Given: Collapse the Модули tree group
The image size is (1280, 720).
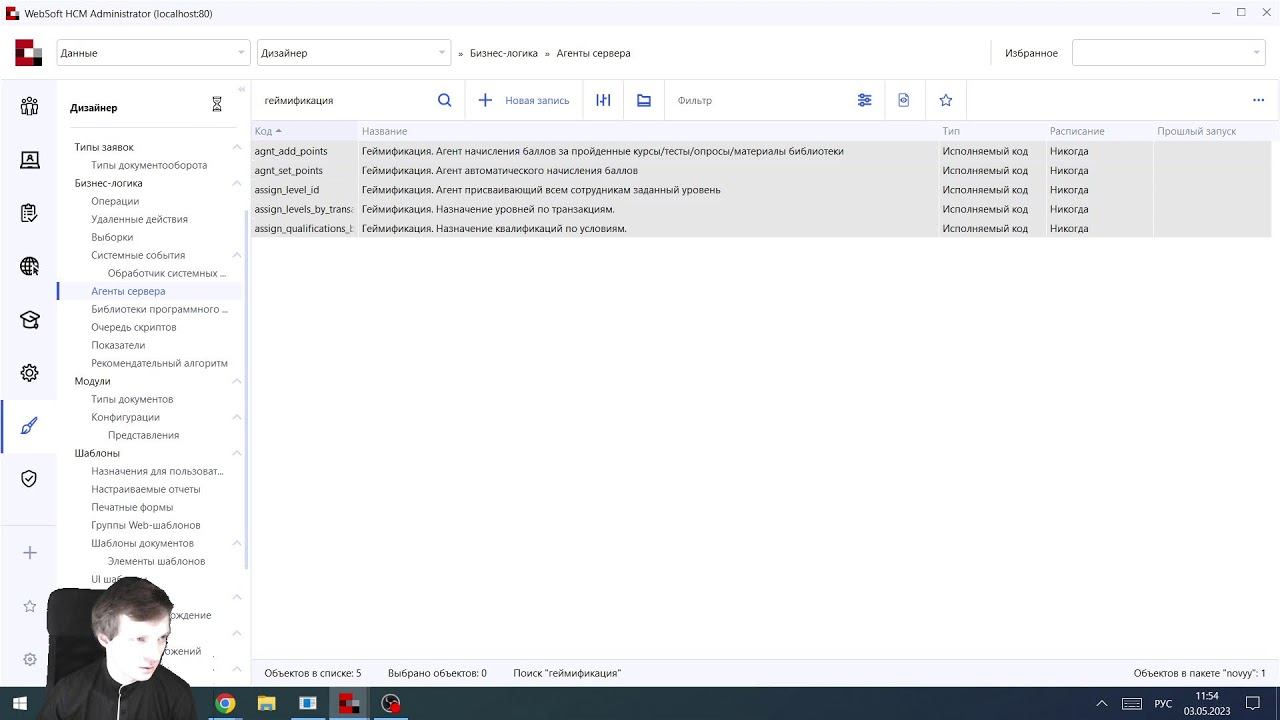Looking at the screenshot, I should [x=237, y=381].
